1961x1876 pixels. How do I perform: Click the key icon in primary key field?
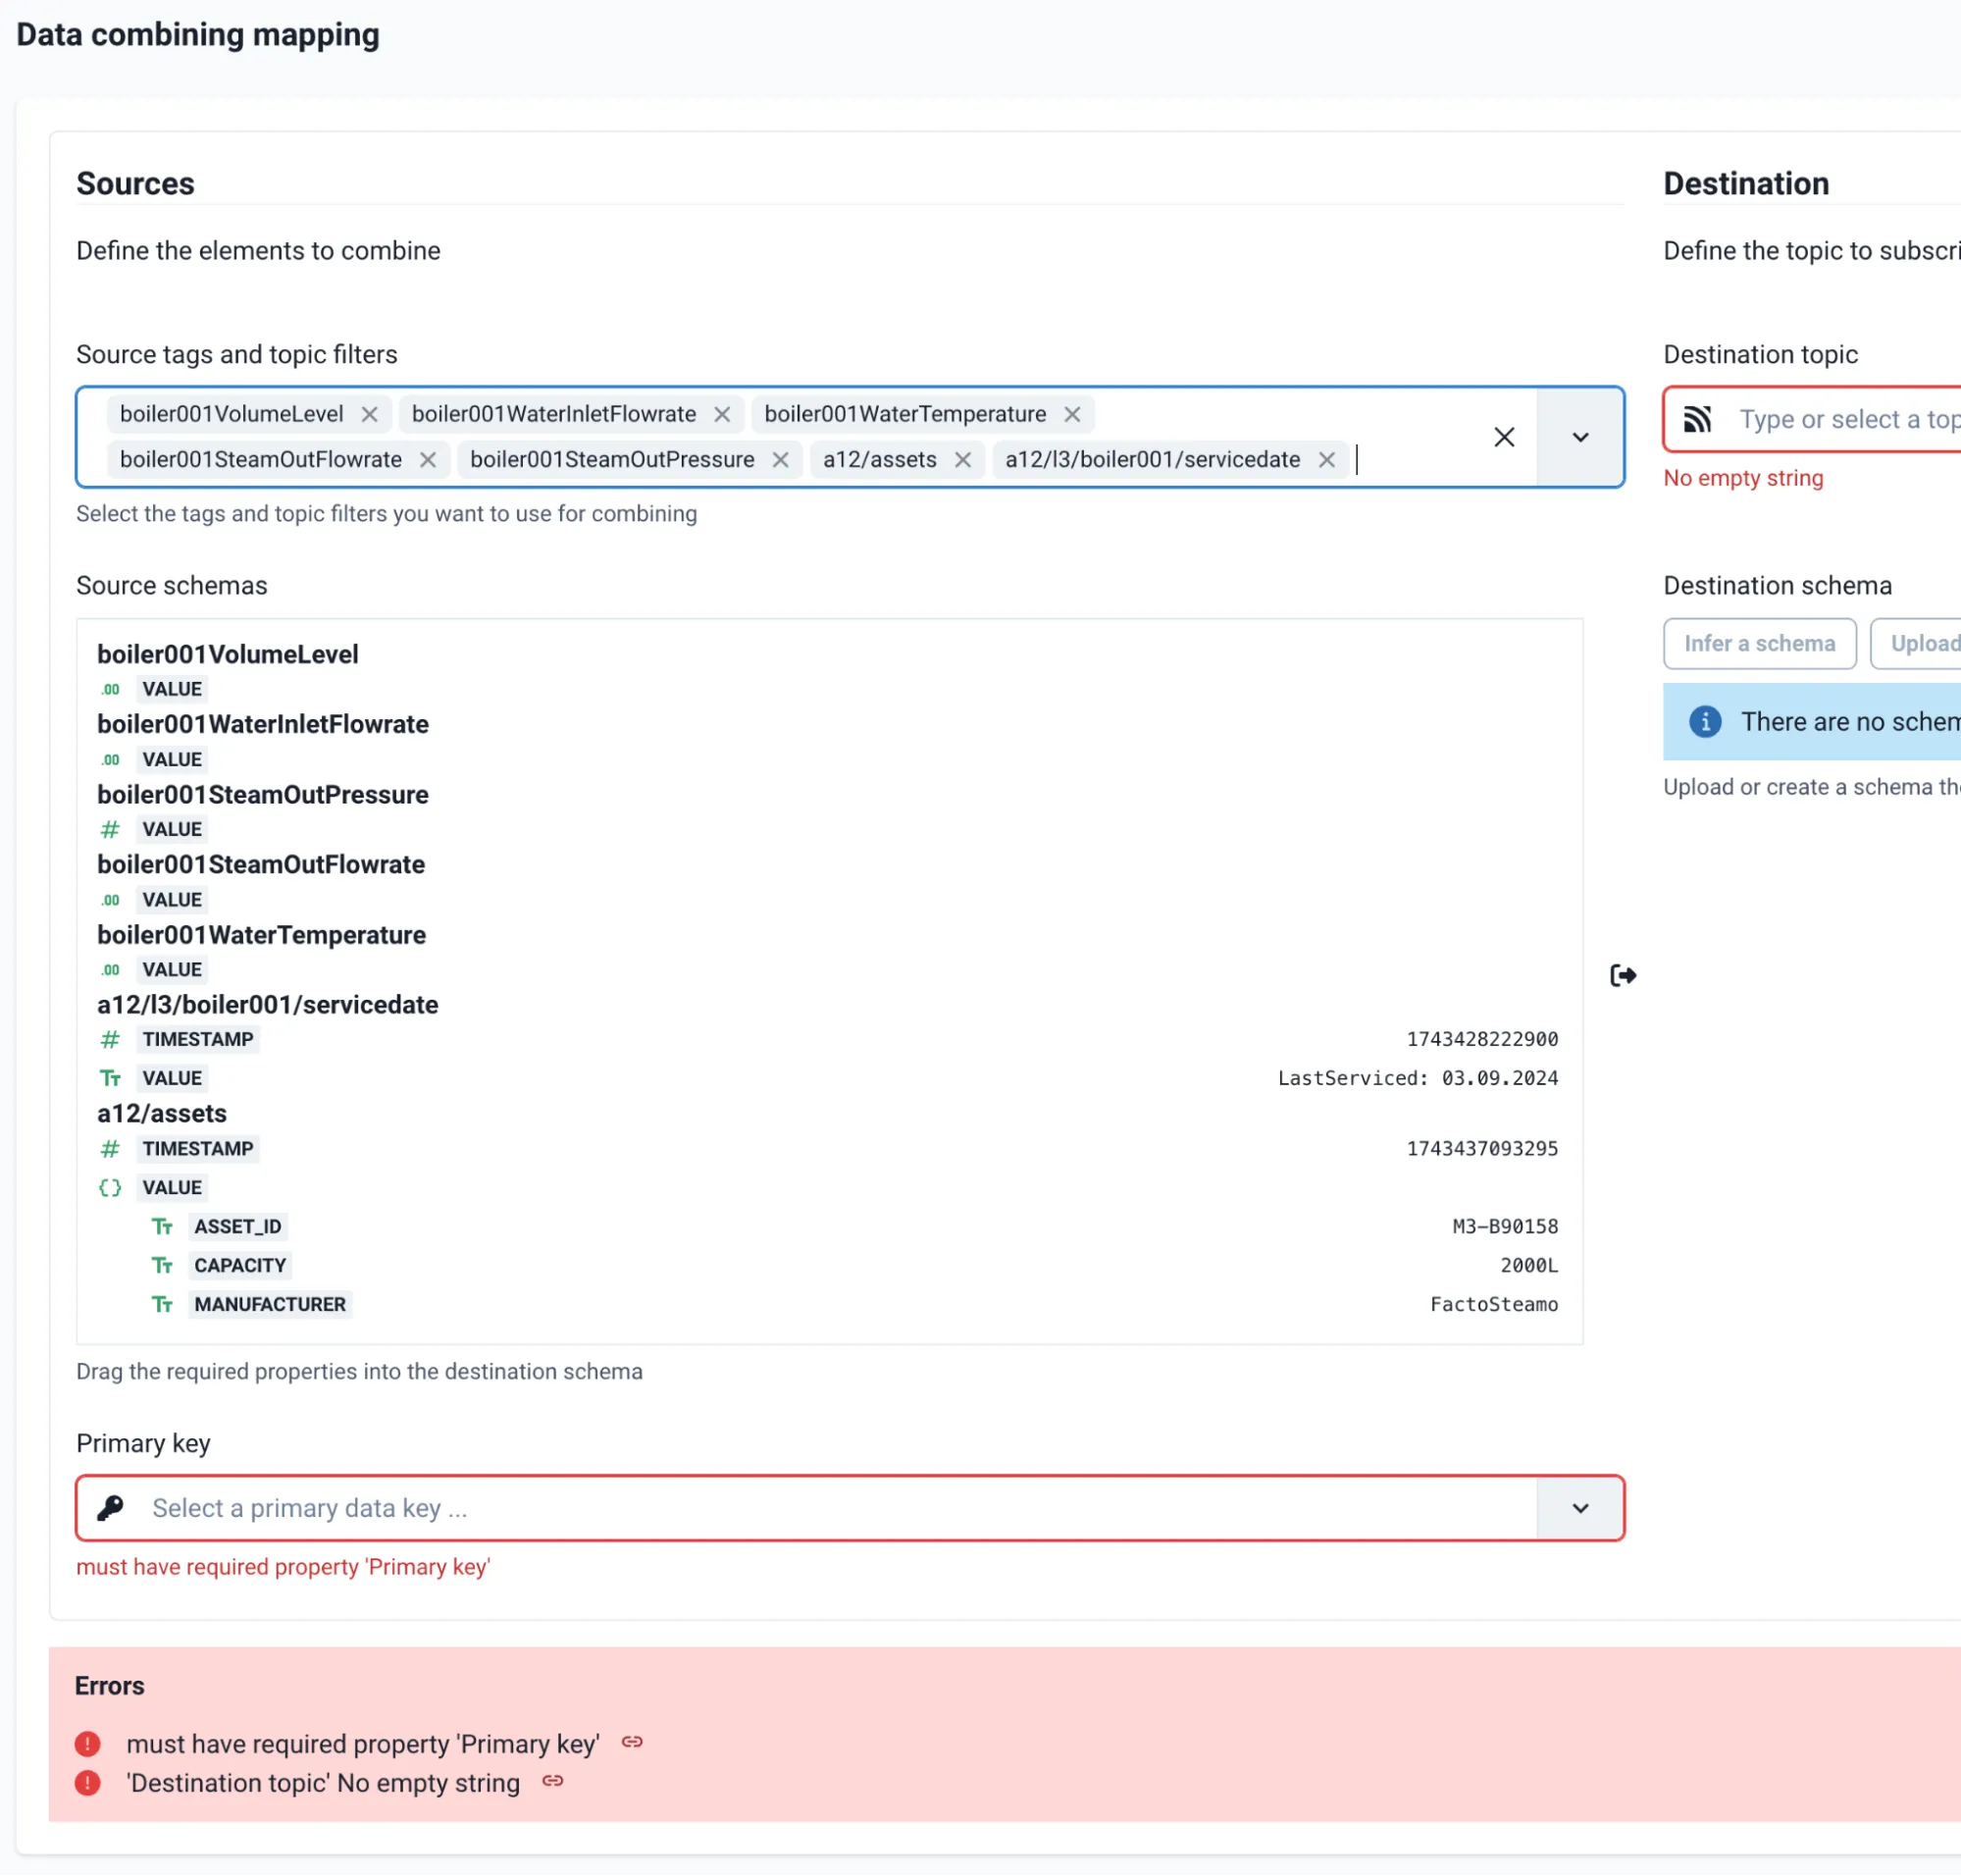[x=110, y=1508]
